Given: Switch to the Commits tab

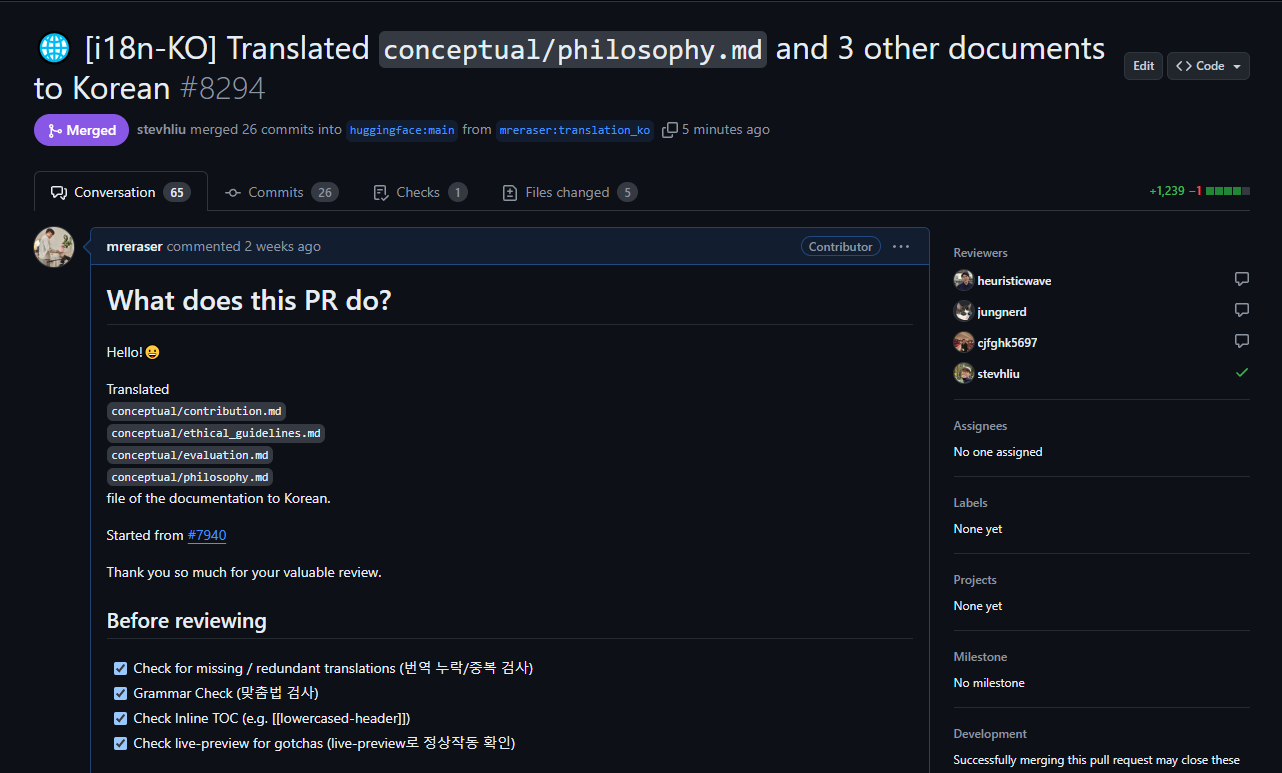Looking at the screenshot, I should [281, 192].
